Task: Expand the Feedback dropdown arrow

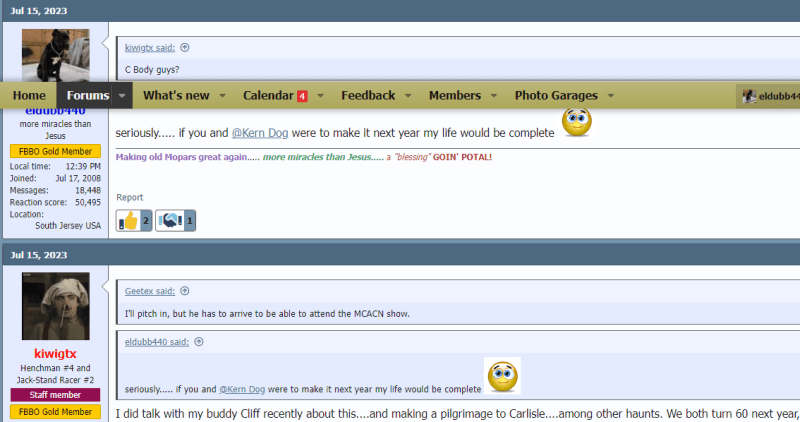Action: [408, 95]
